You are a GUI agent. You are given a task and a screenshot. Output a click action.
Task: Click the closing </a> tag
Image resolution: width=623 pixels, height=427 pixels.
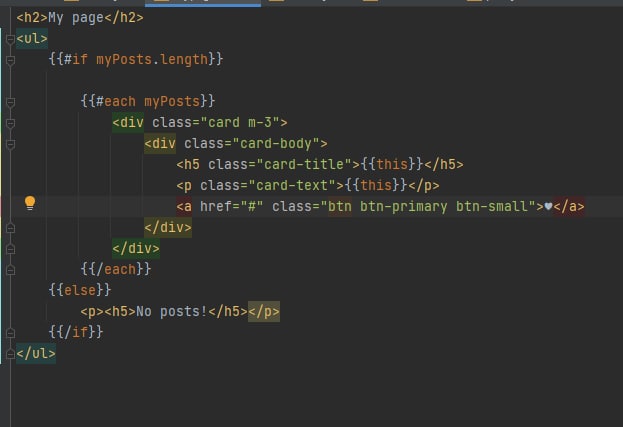coord(569,207)
